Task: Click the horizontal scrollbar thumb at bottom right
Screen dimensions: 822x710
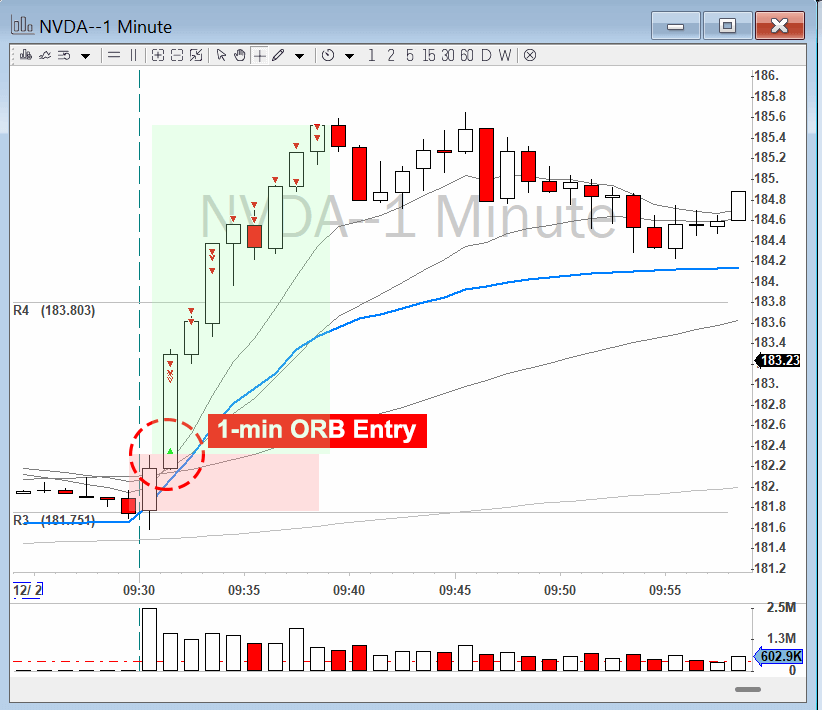Action: (x=747, y=689)
